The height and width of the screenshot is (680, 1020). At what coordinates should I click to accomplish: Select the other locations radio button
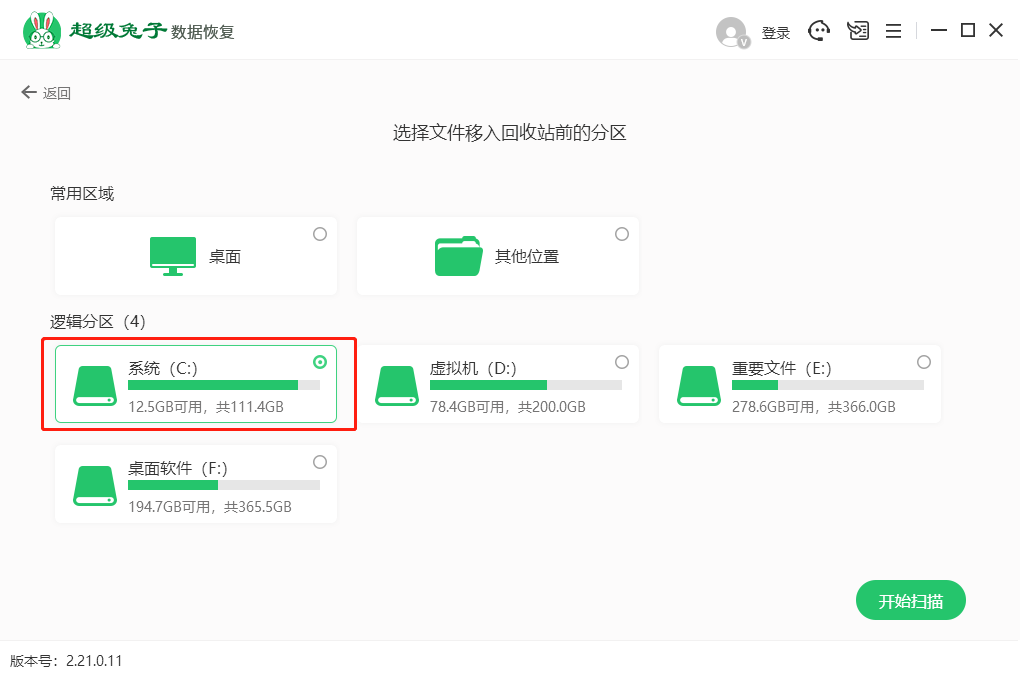[622, 234]
